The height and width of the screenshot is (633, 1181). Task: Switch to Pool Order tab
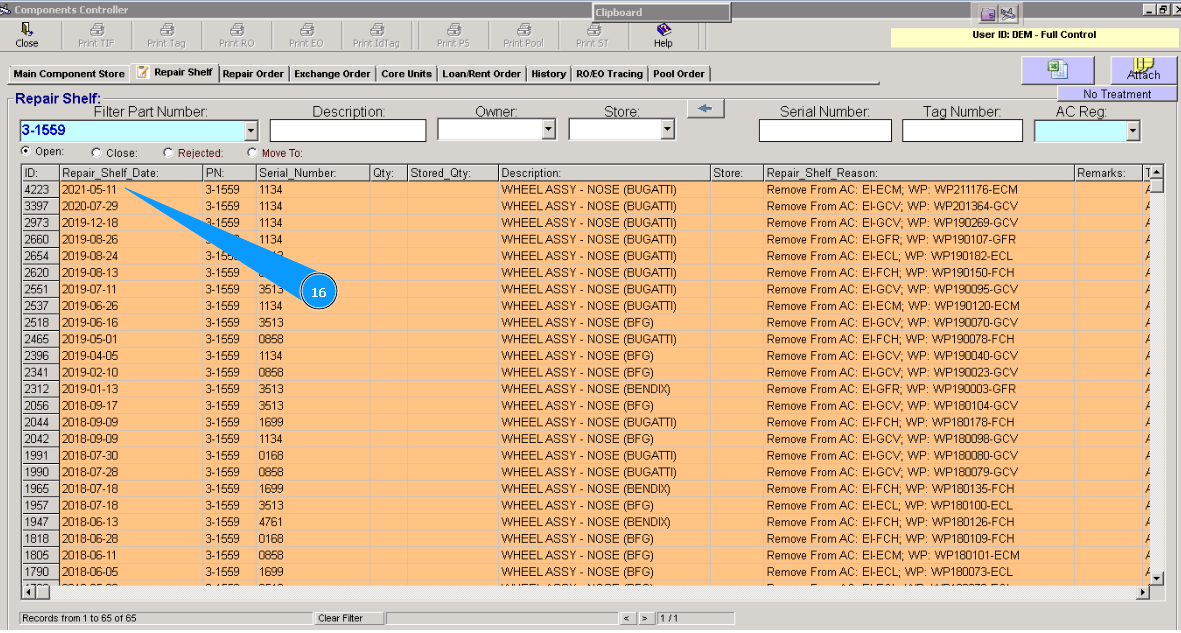point(679,74)
